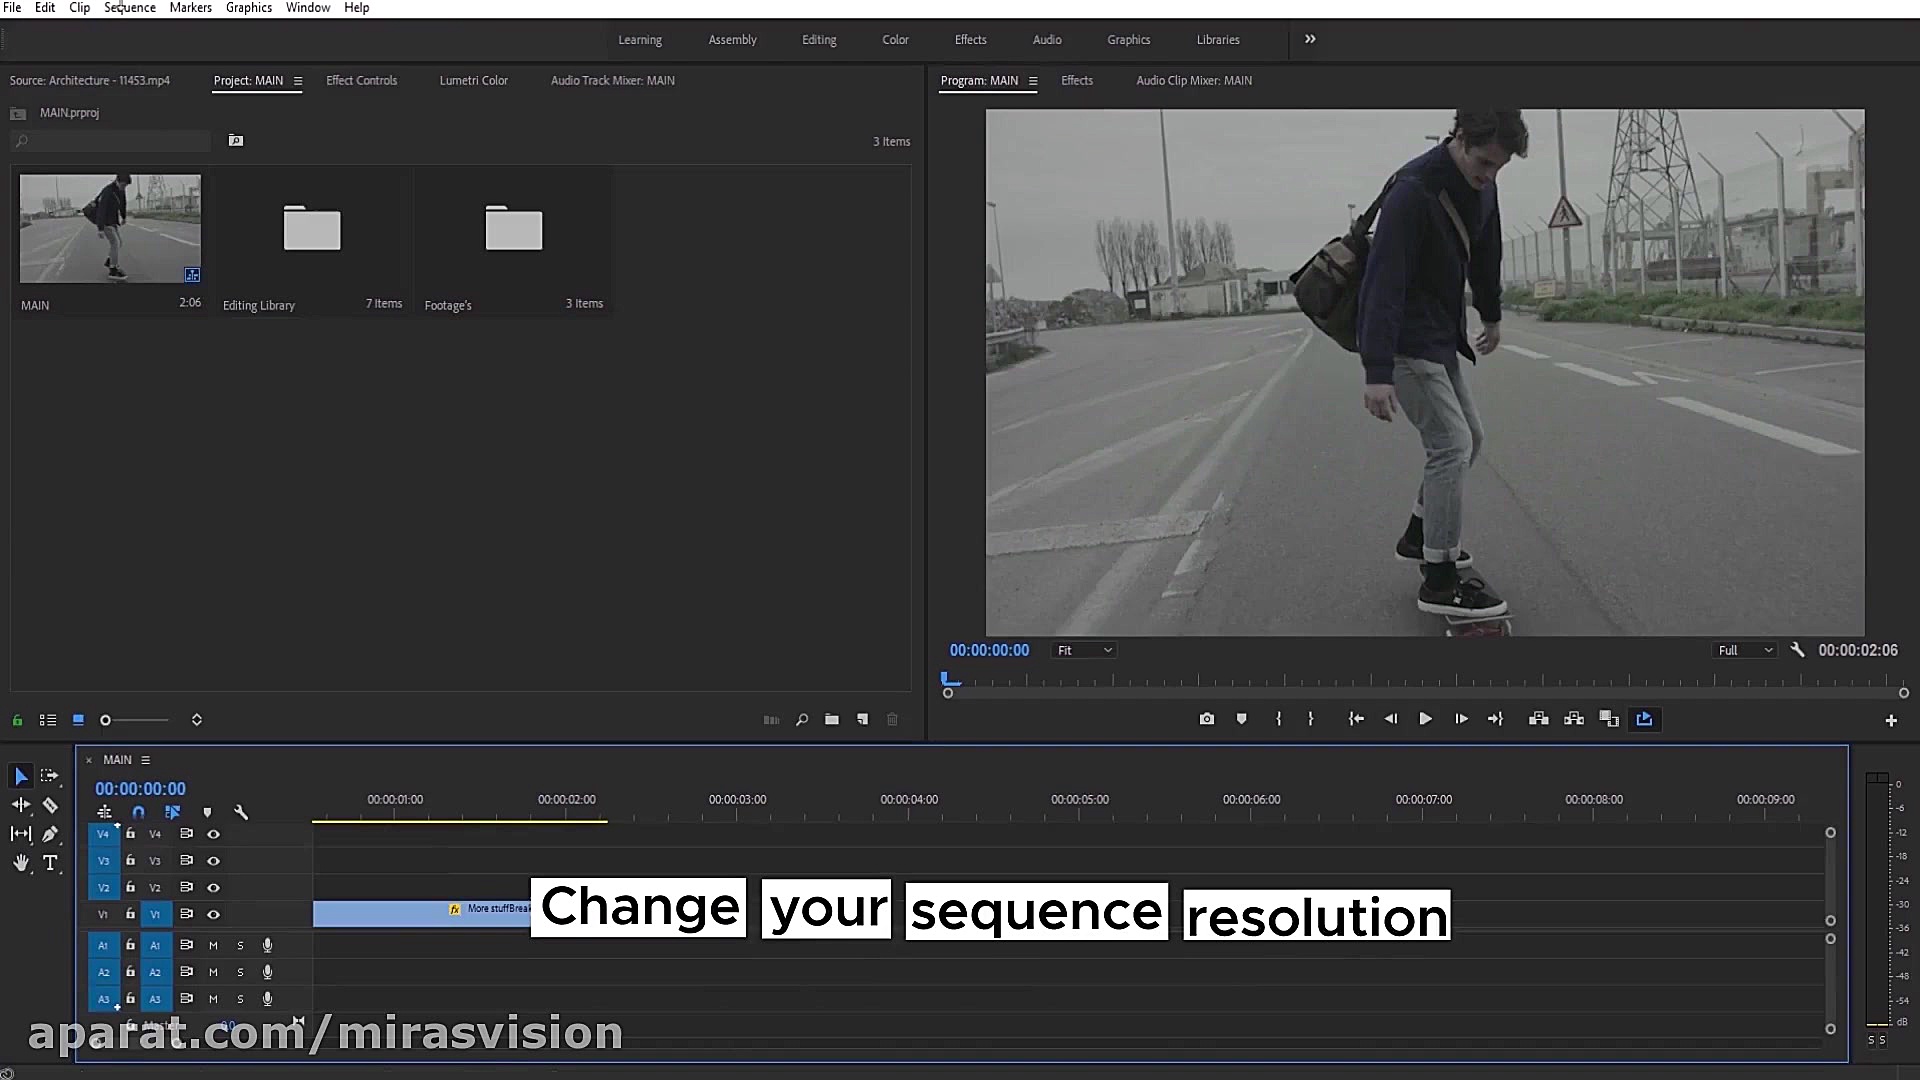Toggle V4 track output eye

click(213, 834)
